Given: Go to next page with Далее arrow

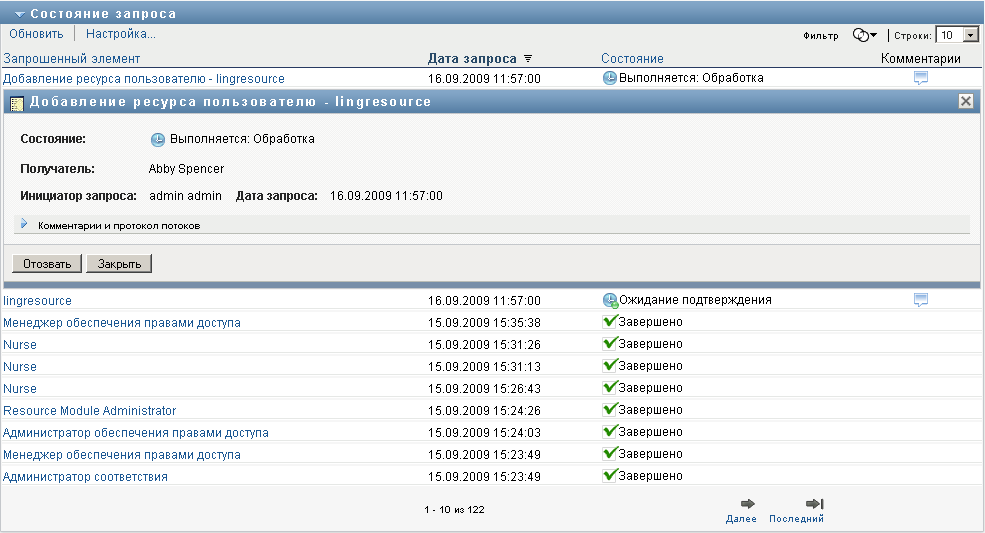Looking at the screenshot, I should point(748,503).
